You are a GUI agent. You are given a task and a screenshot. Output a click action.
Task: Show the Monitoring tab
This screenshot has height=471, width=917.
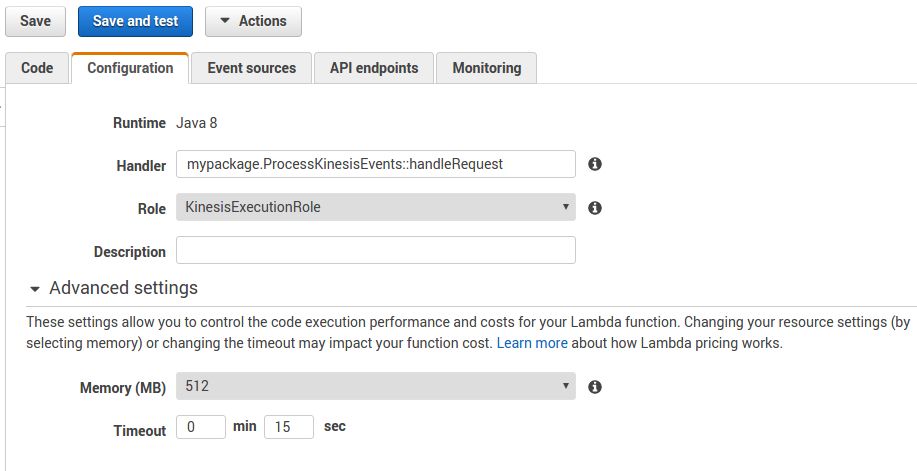pyautogui.click(x=486, y=68)
